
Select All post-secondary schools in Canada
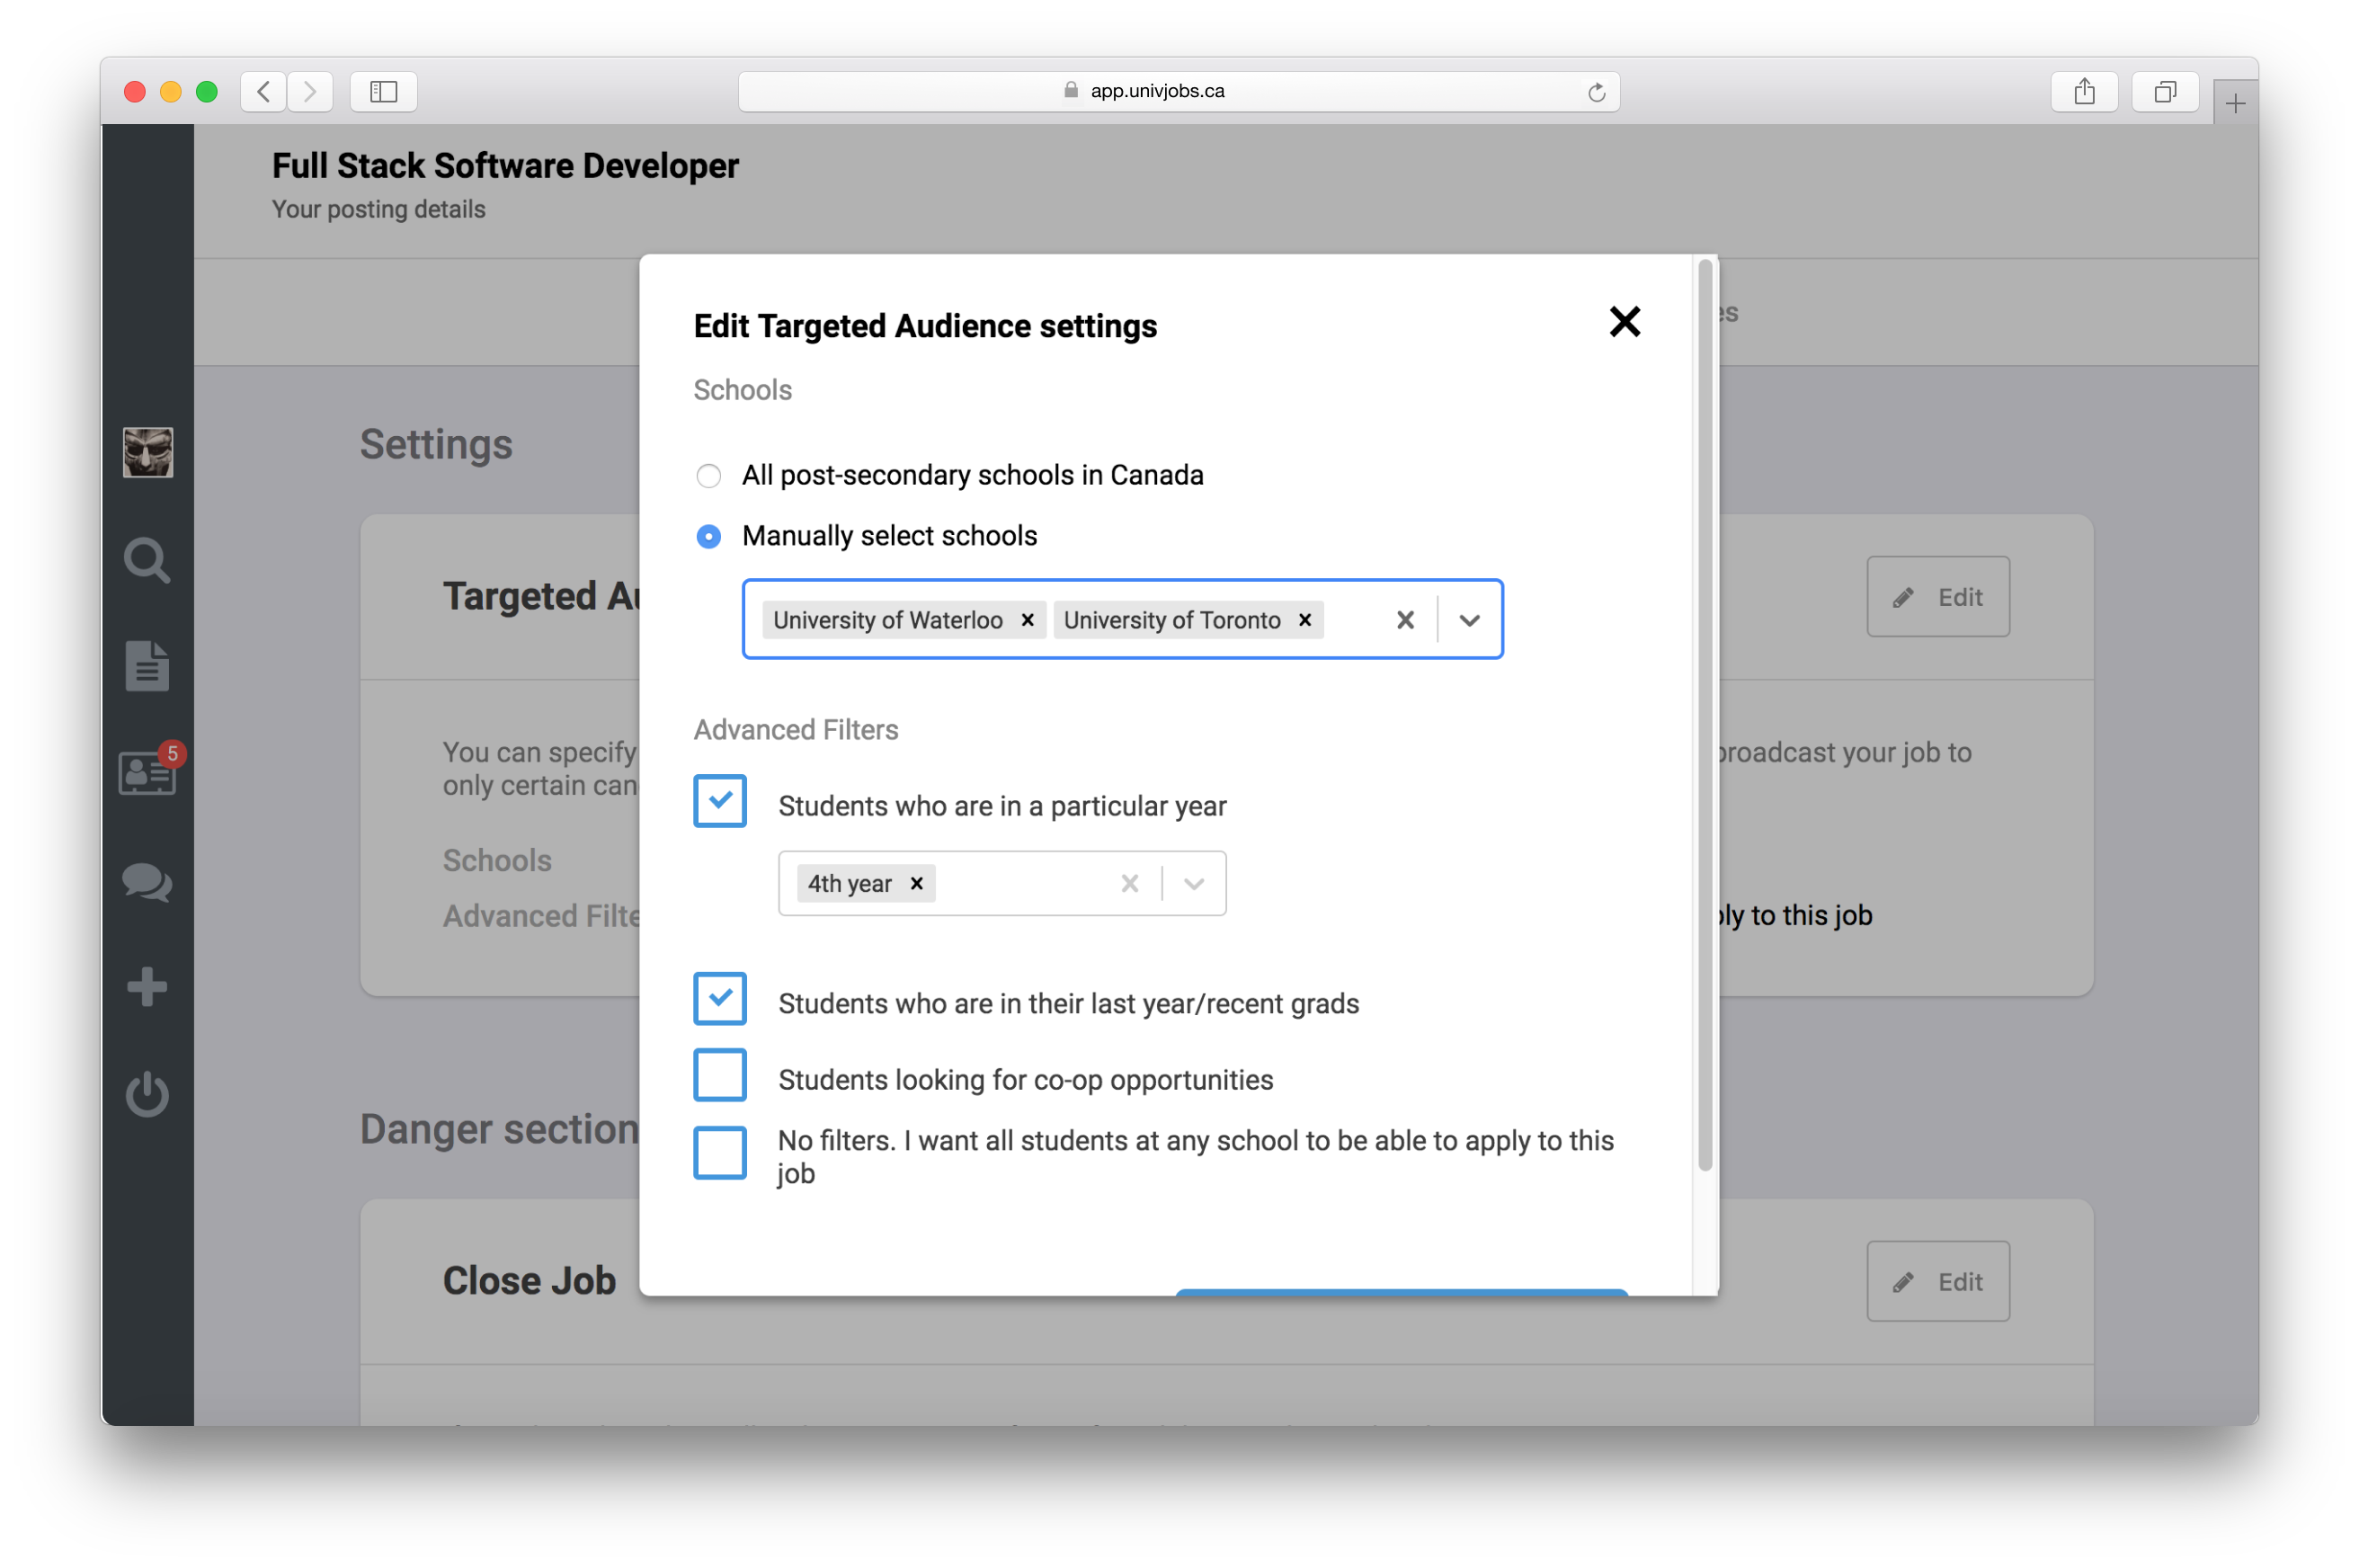(709, 476)
